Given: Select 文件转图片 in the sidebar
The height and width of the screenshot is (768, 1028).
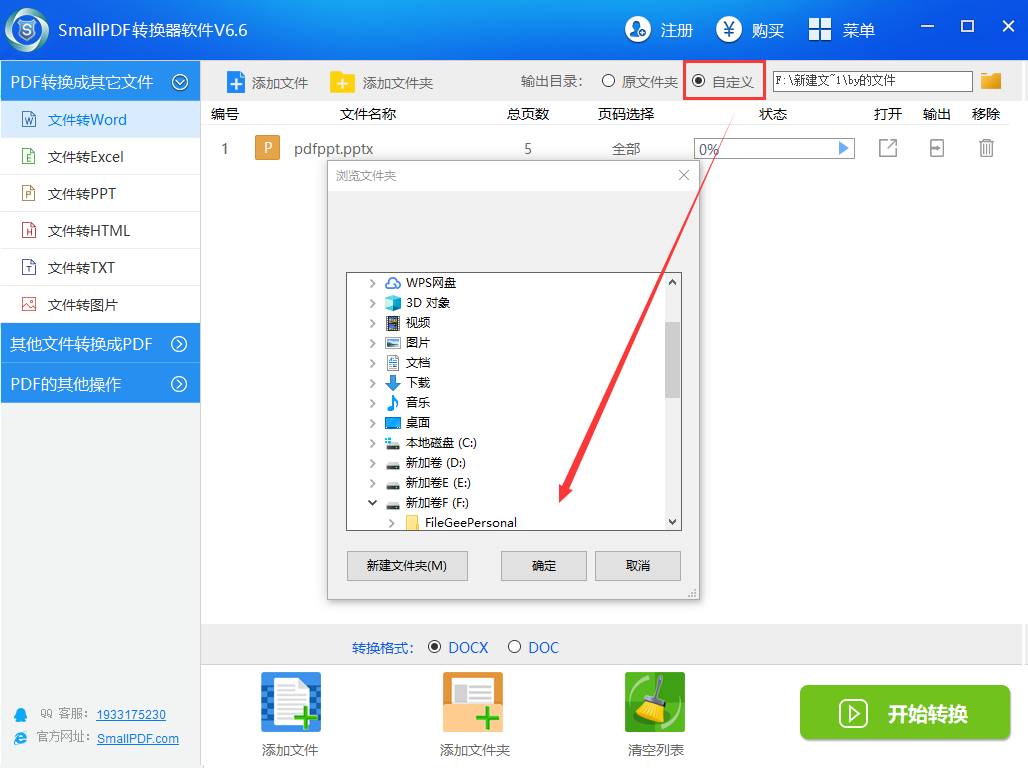Looking at the screenshot, I should [83, 305].
